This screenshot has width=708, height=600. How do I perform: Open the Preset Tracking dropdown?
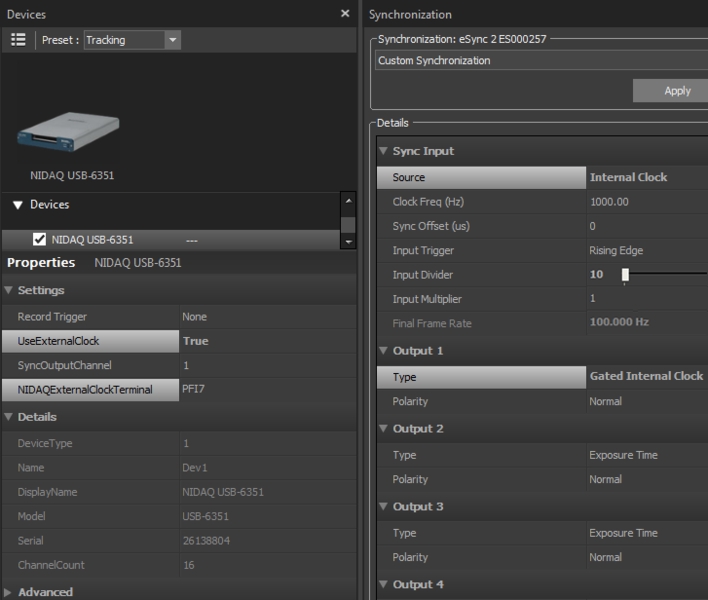[x=172, y=40]
